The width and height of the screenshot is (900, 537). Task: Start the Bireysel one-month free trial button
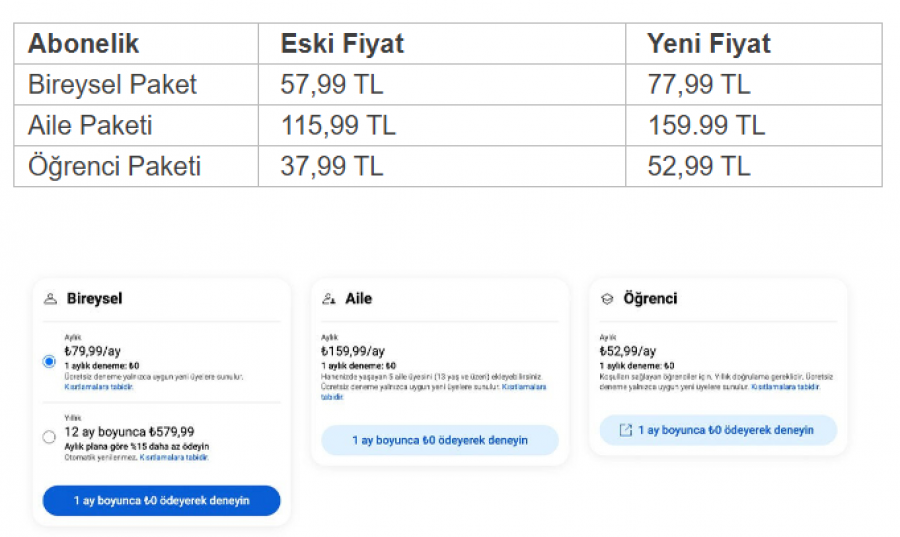point(161,501)
